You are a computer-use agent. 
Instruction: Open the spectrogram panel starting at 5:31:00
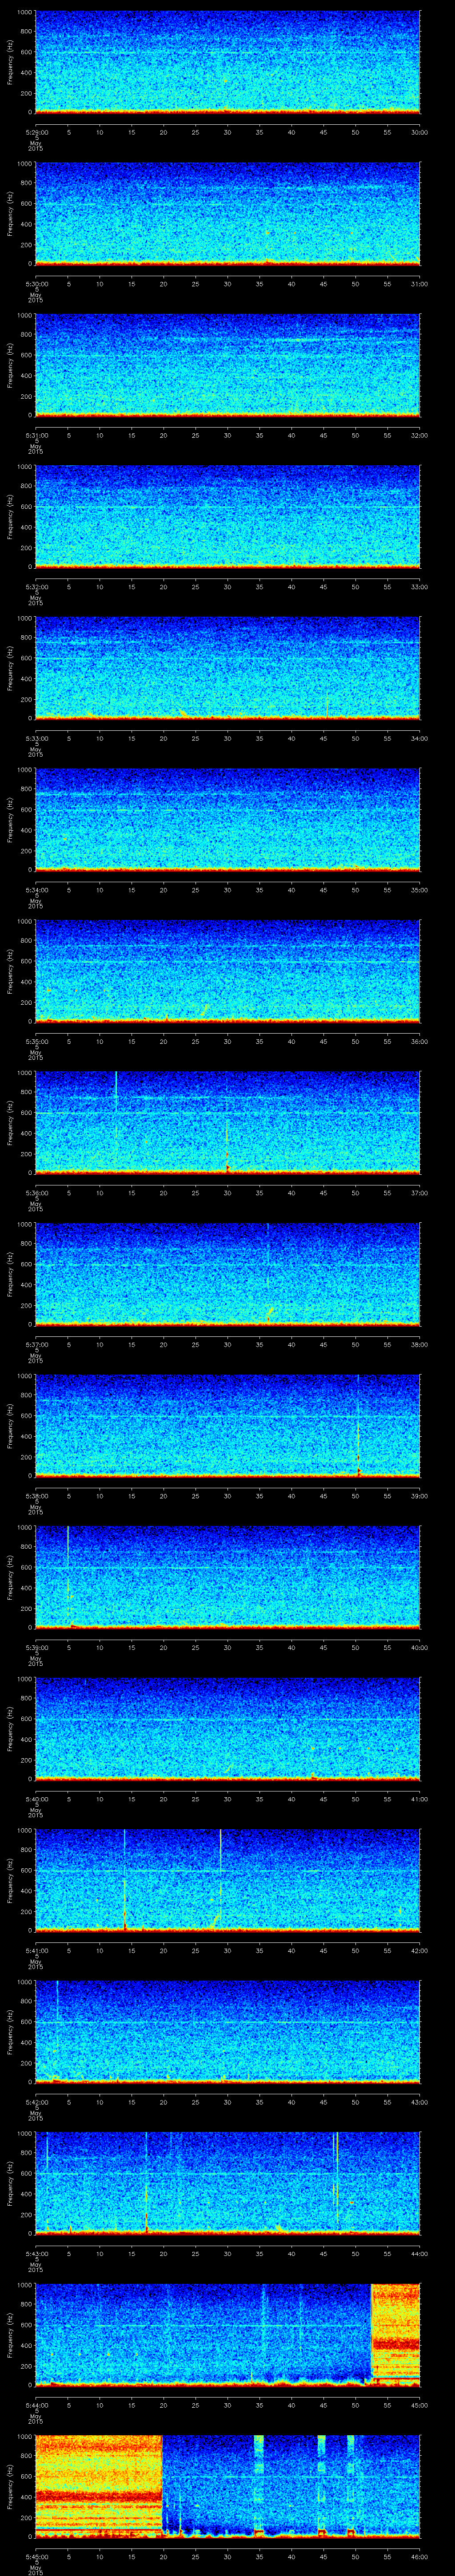click(x=227, y=365)
